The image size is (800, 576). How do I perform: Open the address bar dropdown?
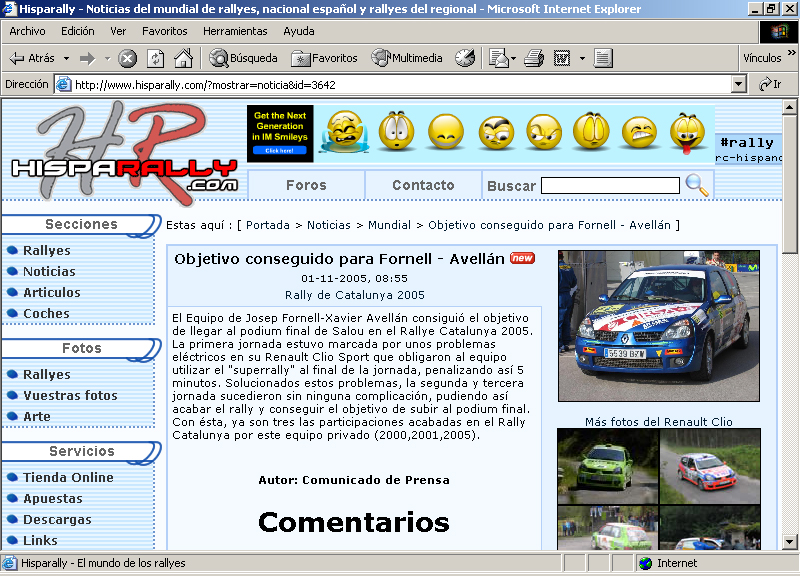pyautogui.click(x=738, y=84)
